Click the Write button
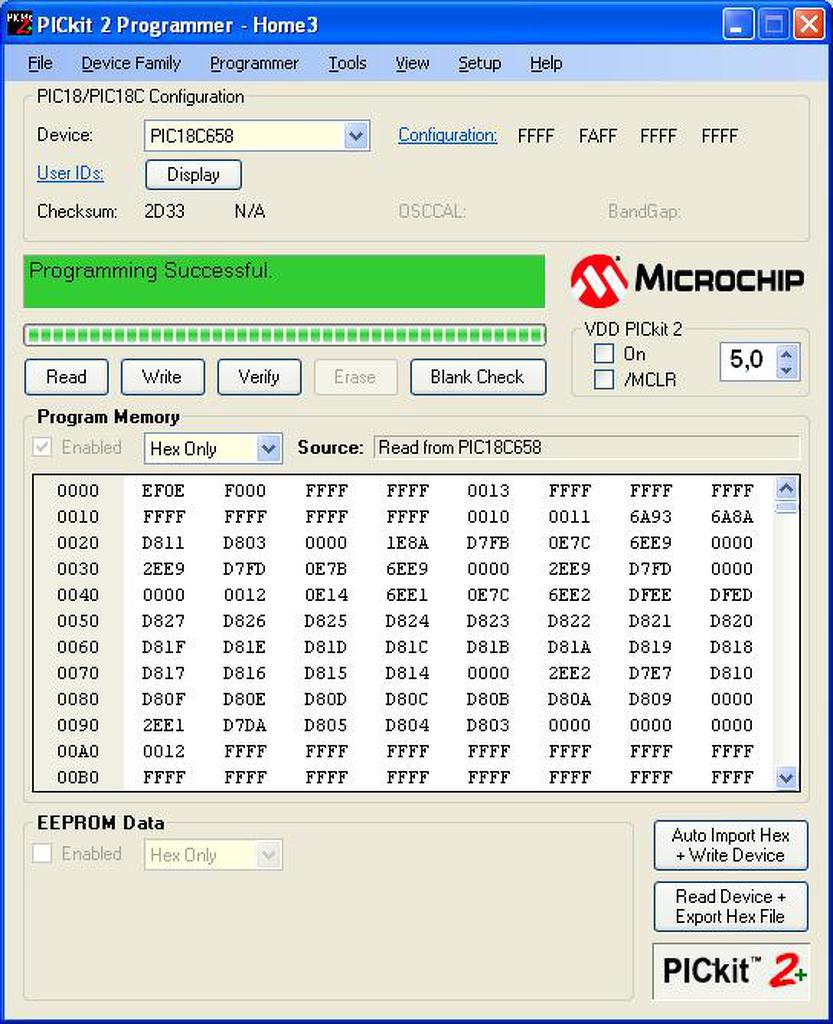833x1024 pixels. click(163, 377)
